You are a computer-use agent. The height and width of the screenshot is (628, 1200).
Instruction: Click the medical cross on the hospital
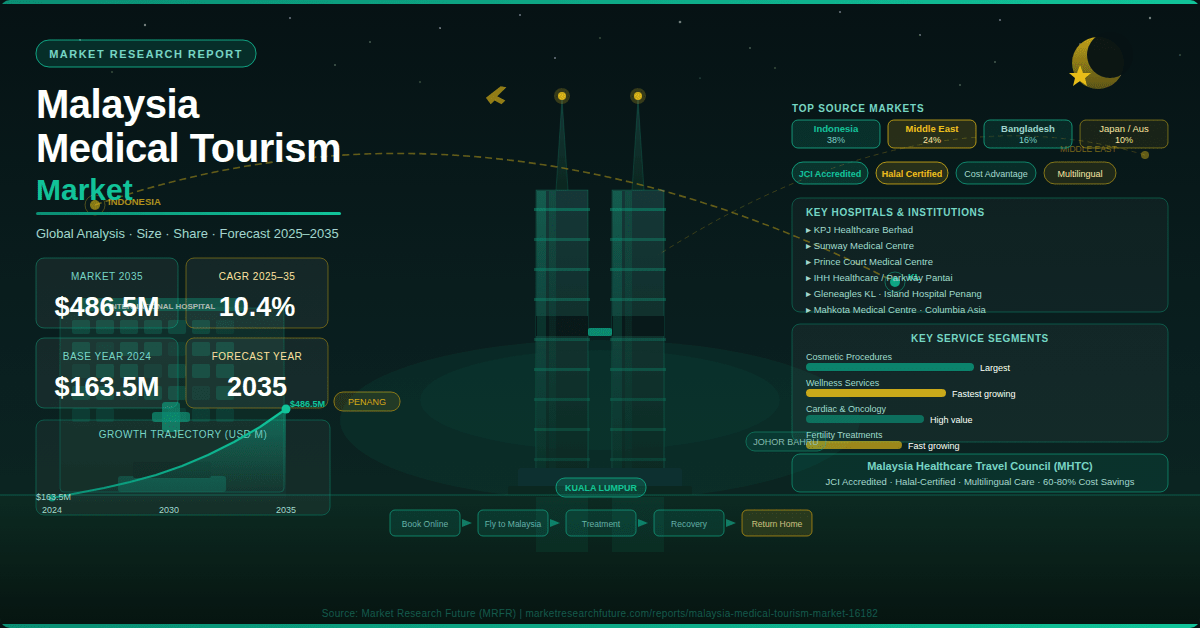[x=170, y=416]
